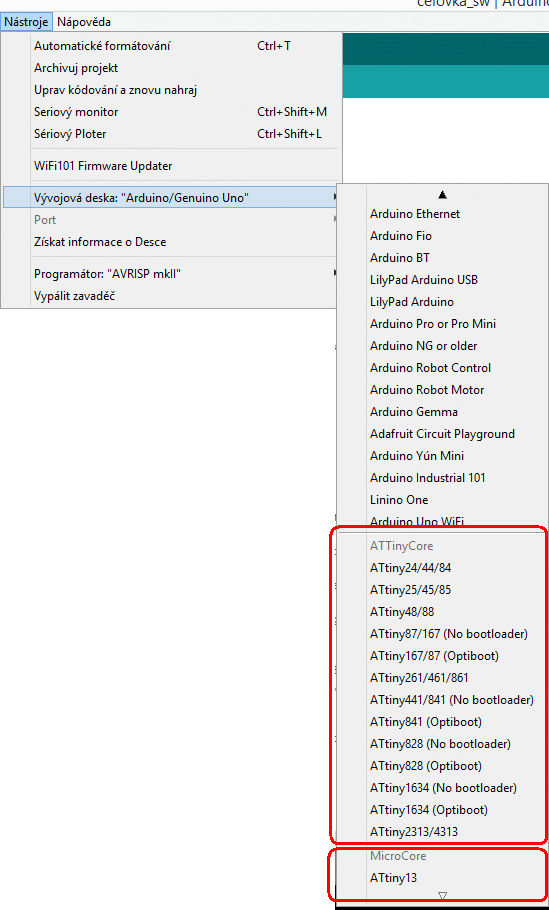This screenshot has width=549, height=910.
Task: Open the Nápověda menu
Action: click(x=84, y=22)
